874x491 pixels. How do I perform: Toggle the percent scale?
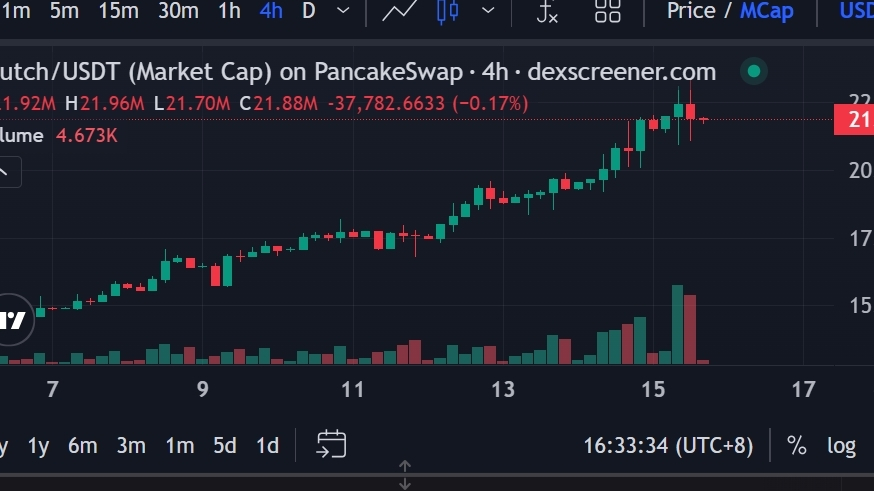tap(797, 446)
